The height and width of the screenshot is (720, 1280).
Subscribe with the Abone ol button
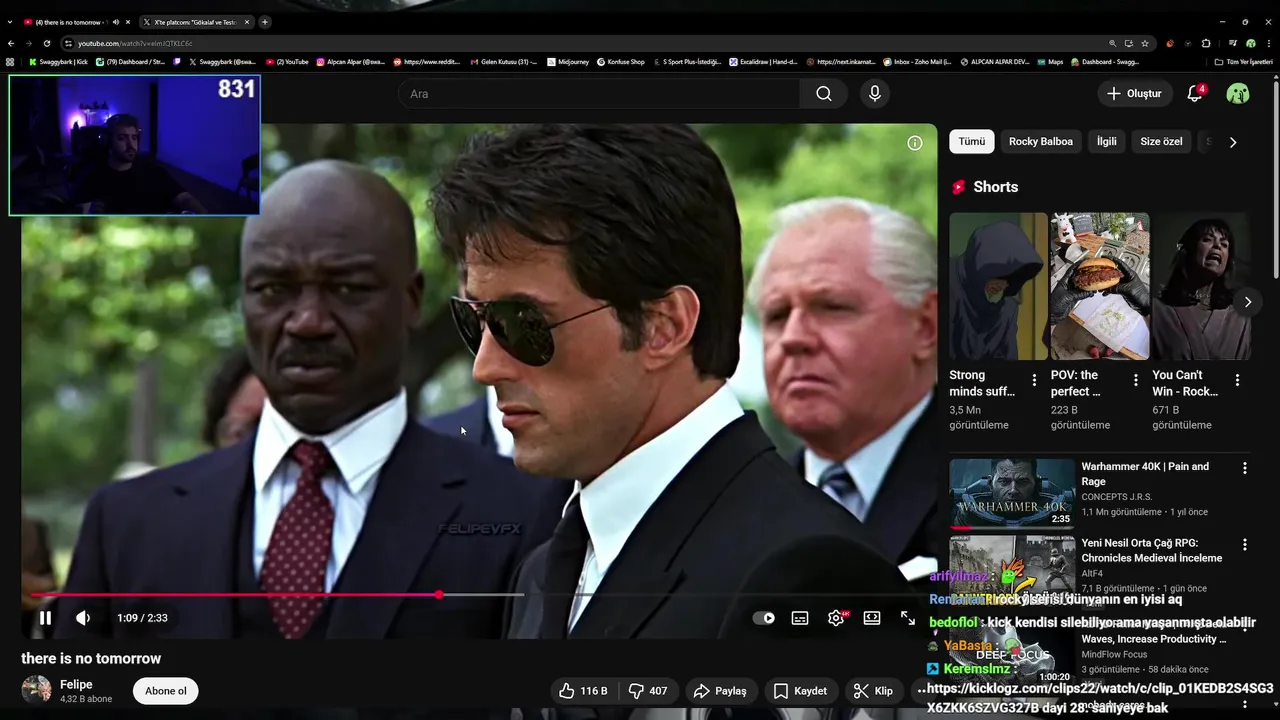pos(166,691)
